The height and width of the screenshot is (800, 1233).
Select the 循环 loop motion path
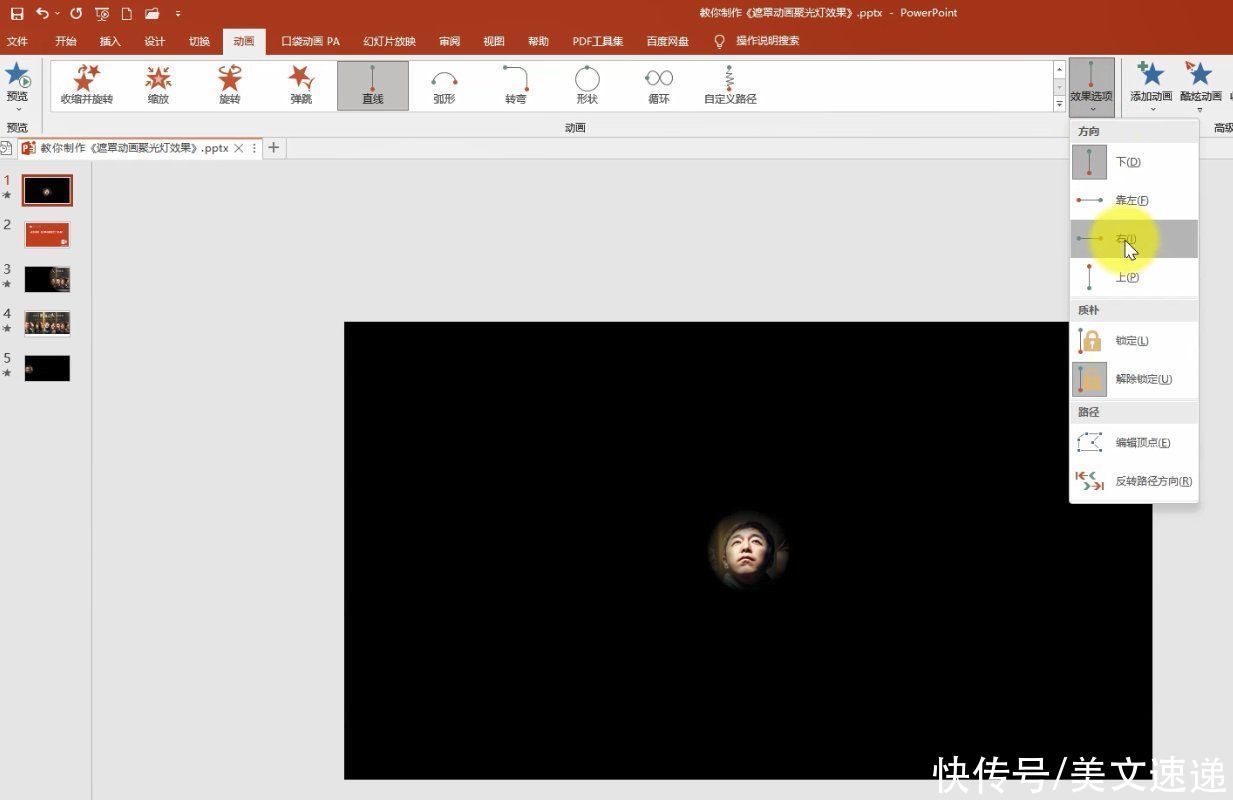point(658,84)
